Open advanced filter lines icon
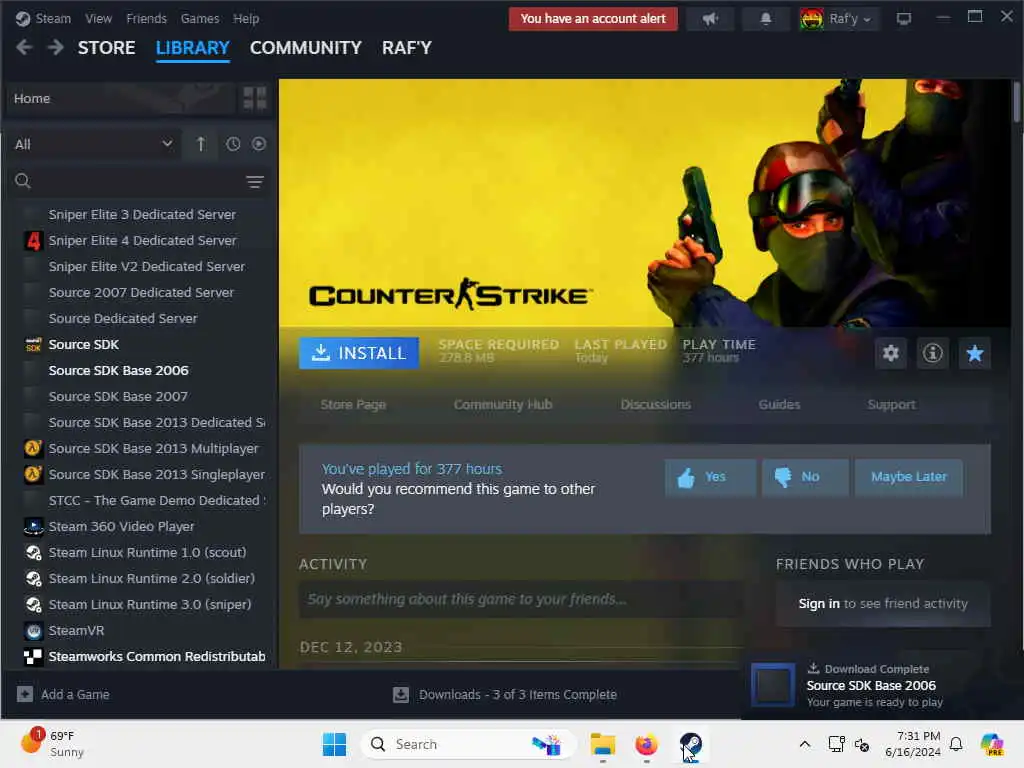 tap(255, 182)
